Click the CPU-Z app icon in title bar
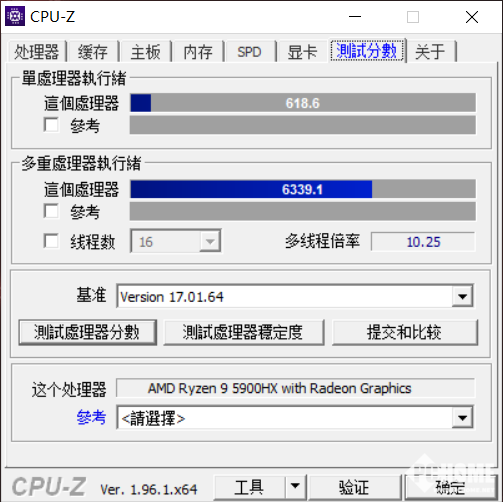 pos(15,16)
